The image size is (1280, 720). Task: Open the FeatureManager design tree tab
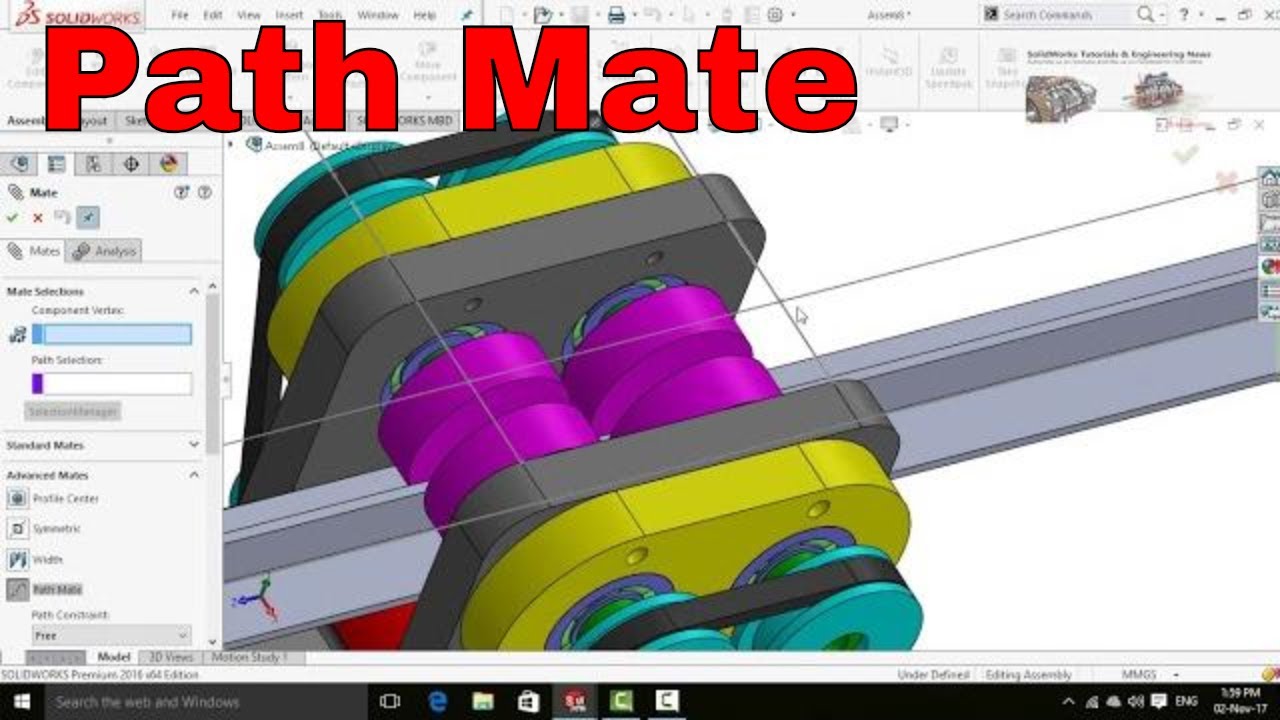19,164
